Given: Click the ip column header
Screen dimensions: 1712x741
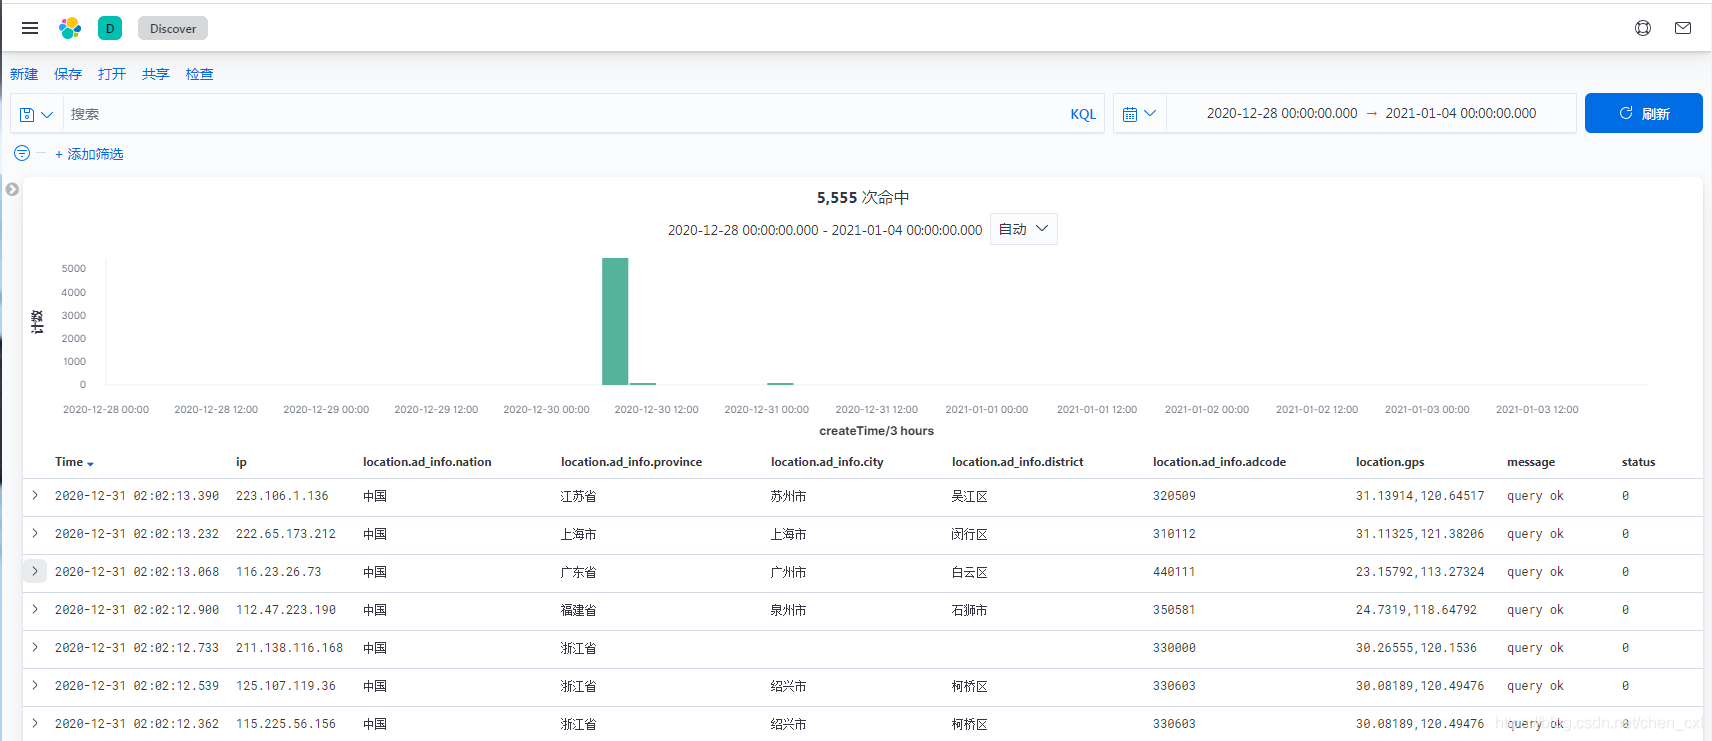Looking at the screenshot, I should (241, 462).
